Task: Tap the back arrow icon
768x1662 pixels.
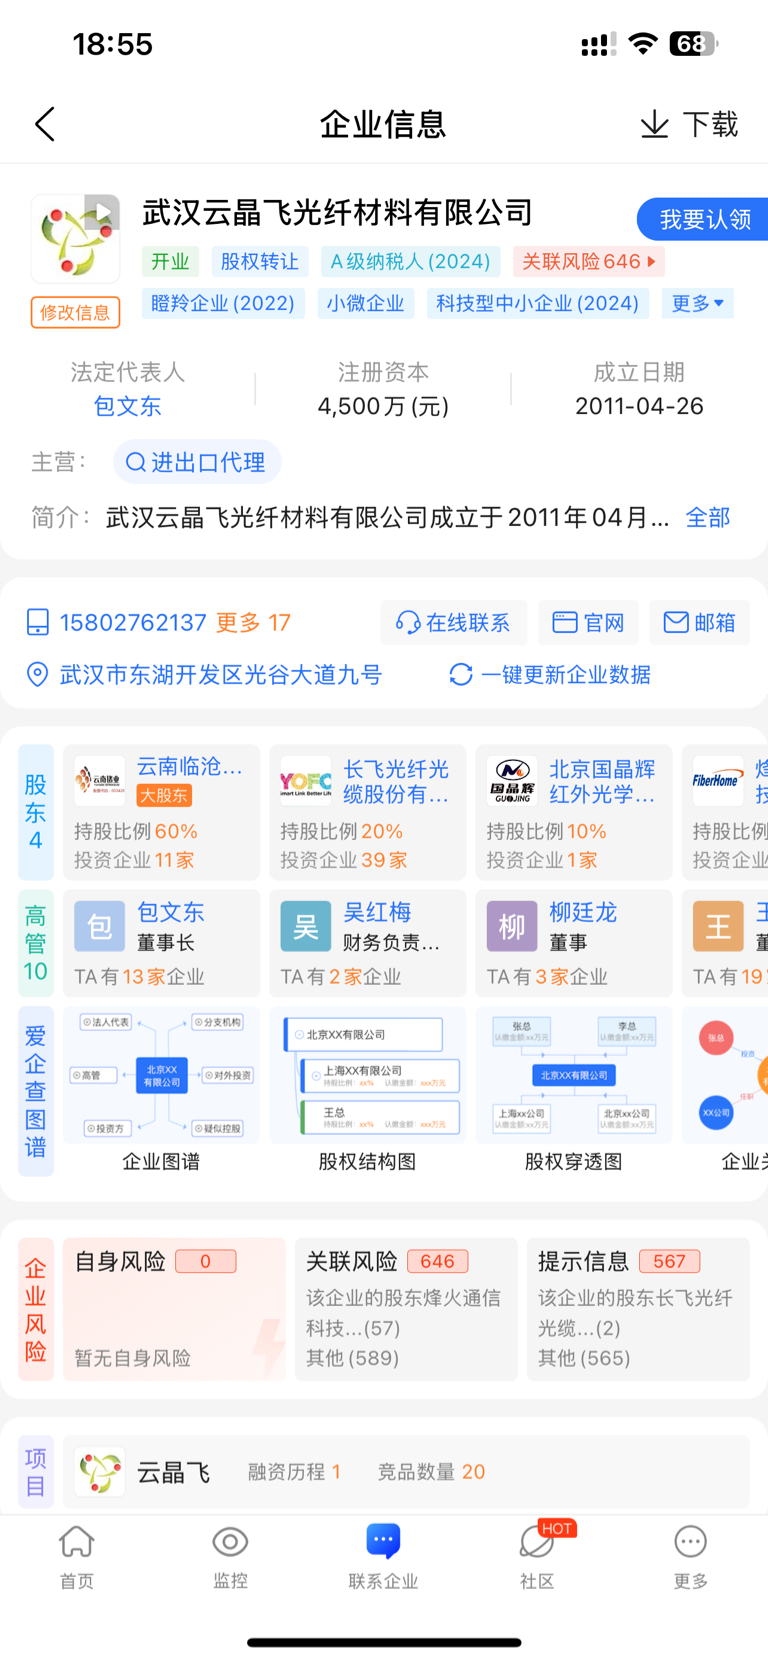Action: [x=45, y=125]
